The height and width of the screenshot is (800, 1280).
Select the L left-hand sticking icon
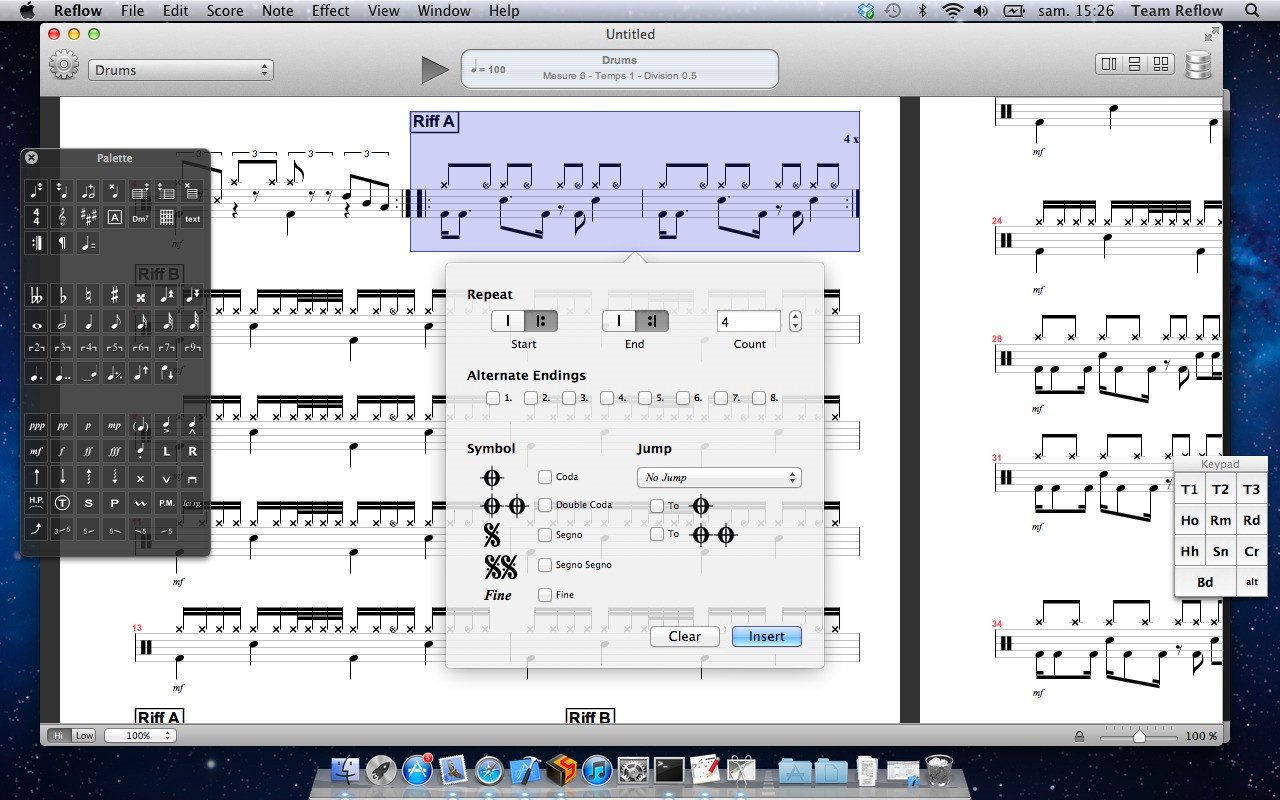166,452
